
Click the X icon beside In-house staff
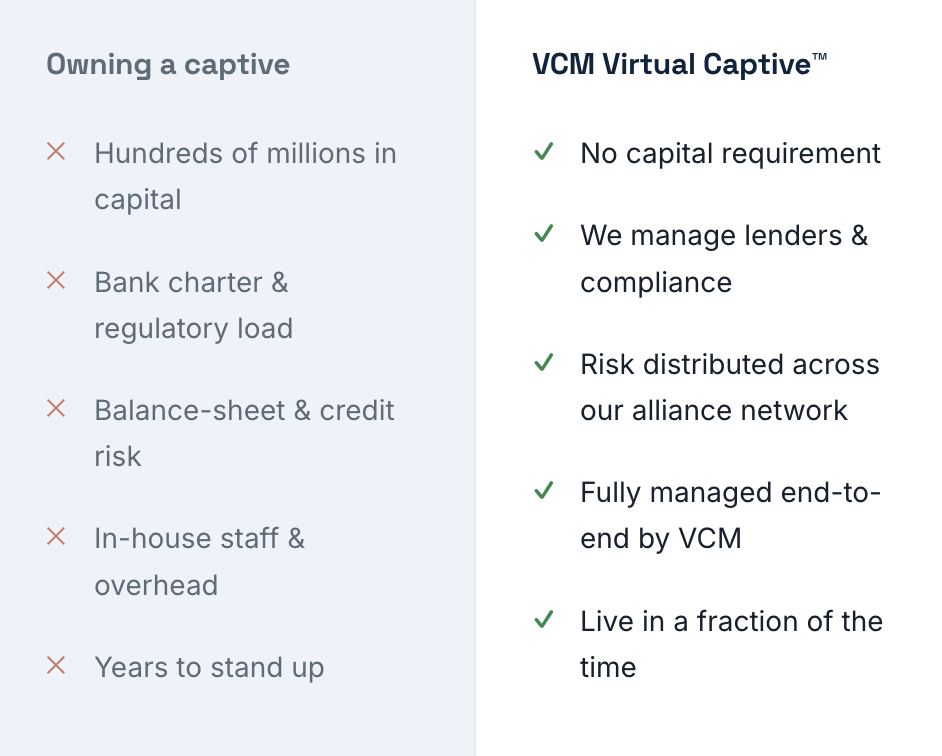tap(56, 537)
